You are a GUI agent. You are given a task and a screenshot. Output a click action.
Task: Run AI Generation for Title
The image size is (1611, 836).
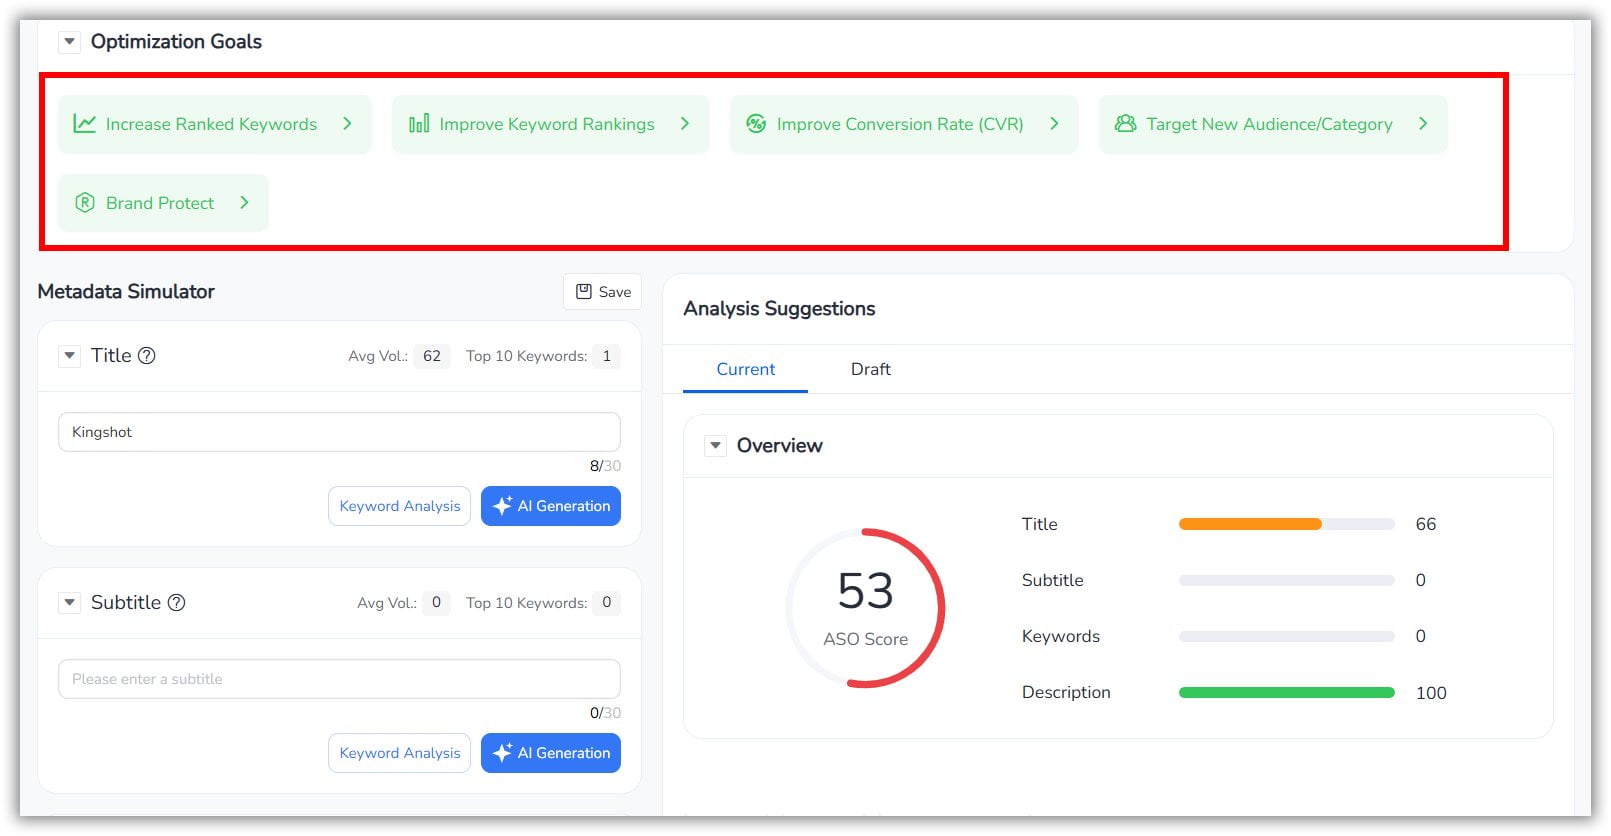pos(551,506)
